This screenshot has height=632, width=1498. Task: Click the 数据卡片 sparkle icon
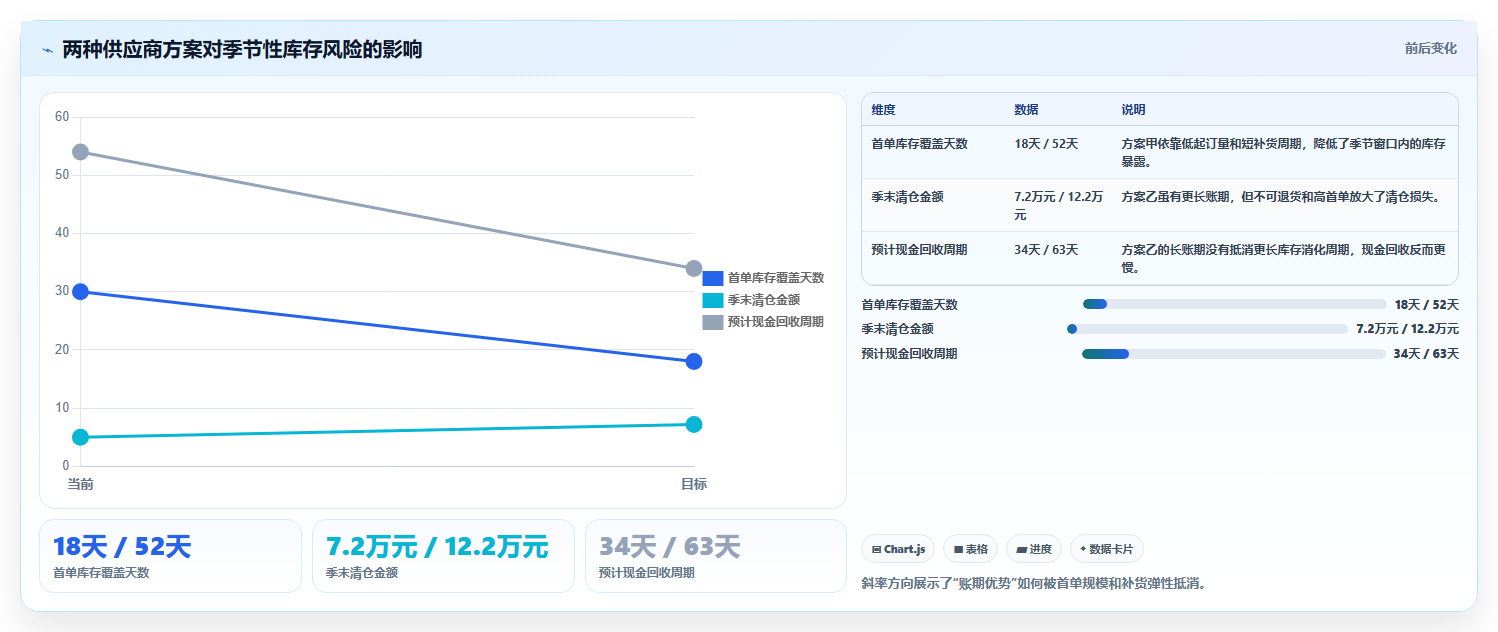coord(1083,549)
